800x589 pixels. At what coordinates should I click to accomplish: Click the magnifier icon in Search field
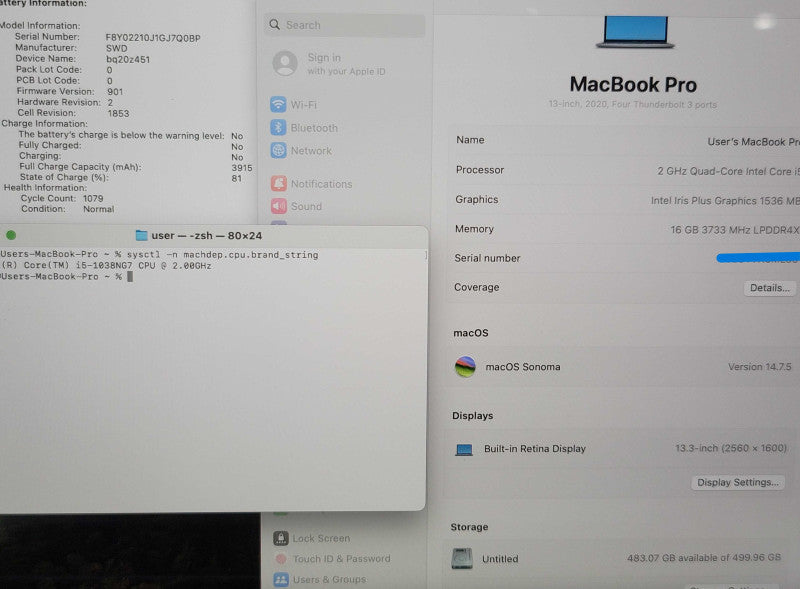[274, 24]
